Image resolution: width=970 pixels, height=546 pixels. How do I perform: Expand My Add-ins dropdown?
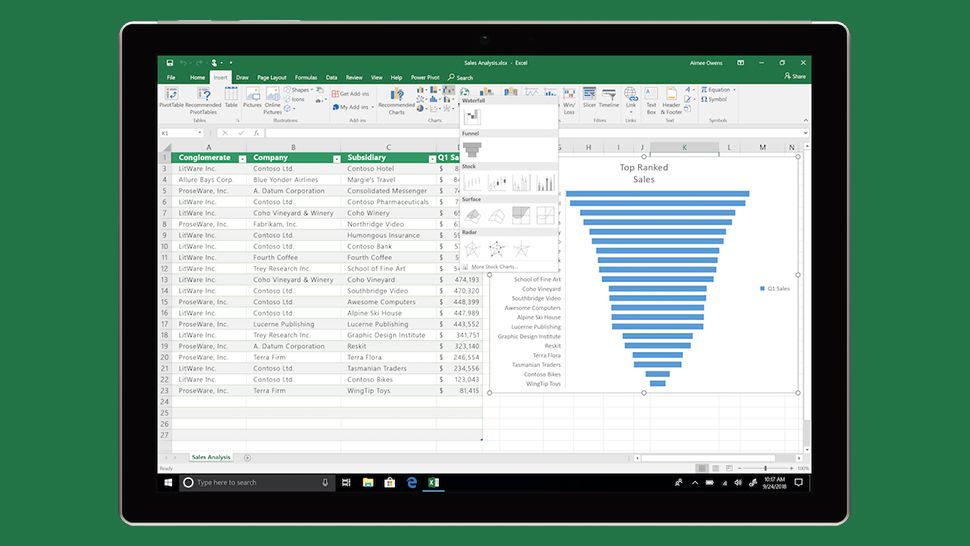coord(372,108)
